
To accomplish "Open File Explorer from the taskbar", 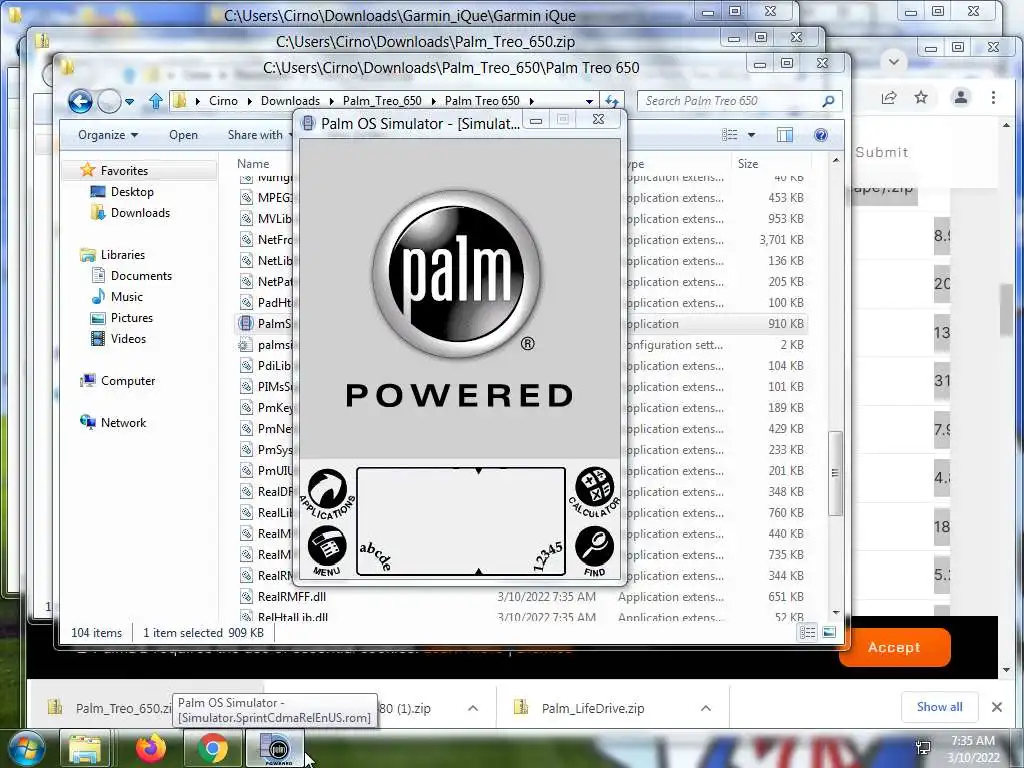I will (85, 749).
